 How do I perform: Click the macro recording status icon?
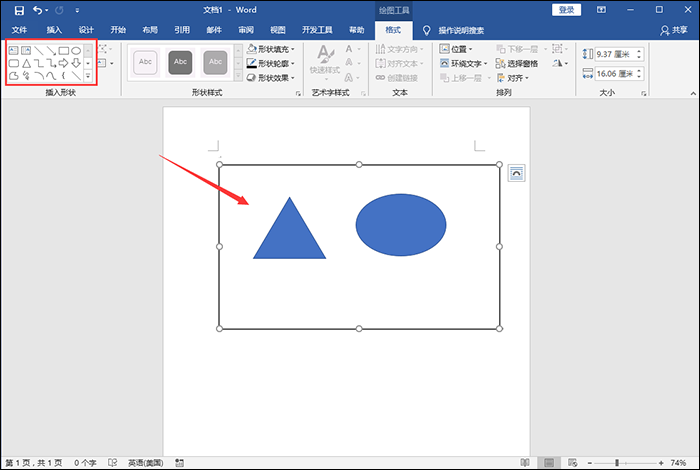tap(179, 462)
